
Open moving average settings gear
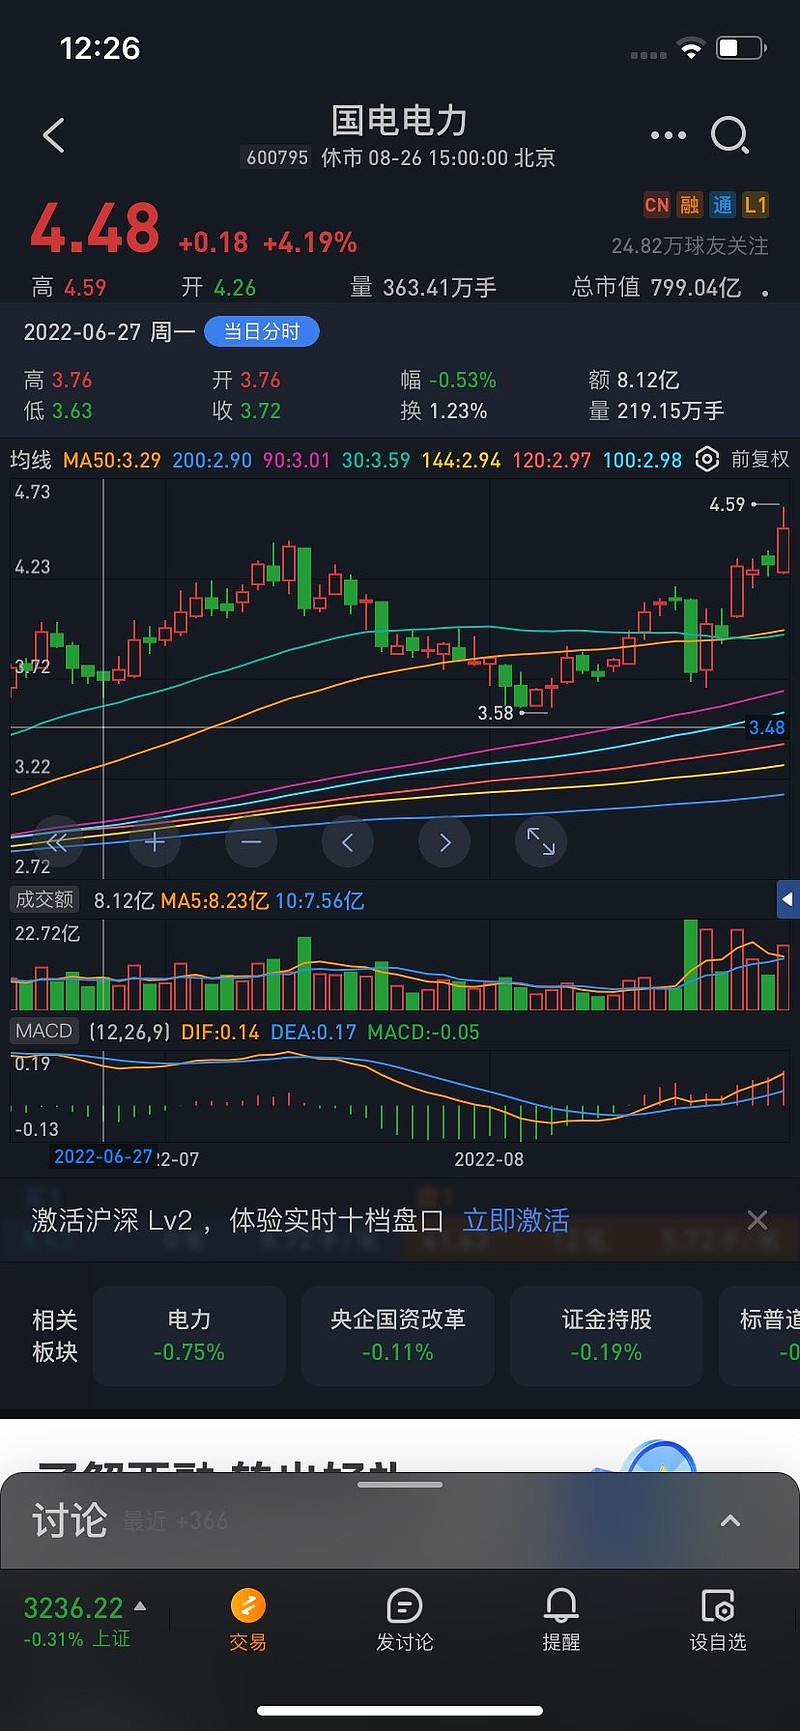707,459
